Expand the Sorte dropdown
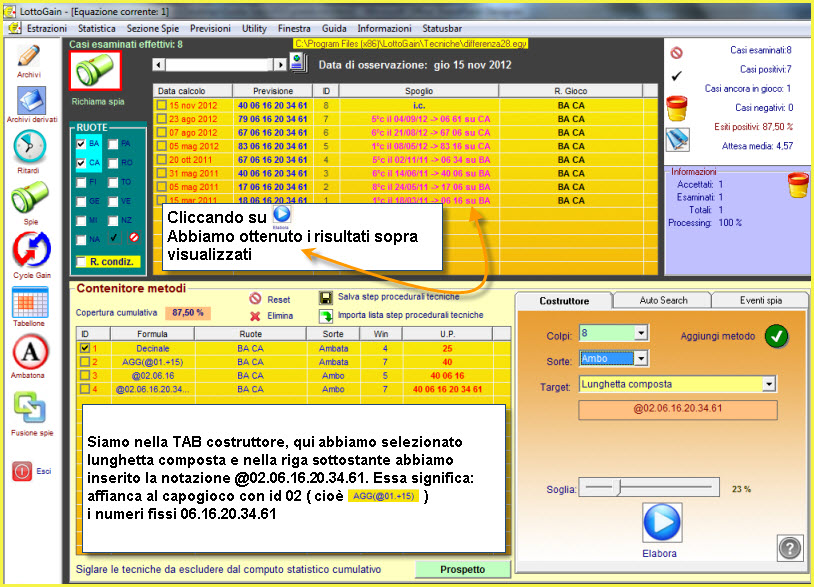814x587 pixels. (642, 358)
